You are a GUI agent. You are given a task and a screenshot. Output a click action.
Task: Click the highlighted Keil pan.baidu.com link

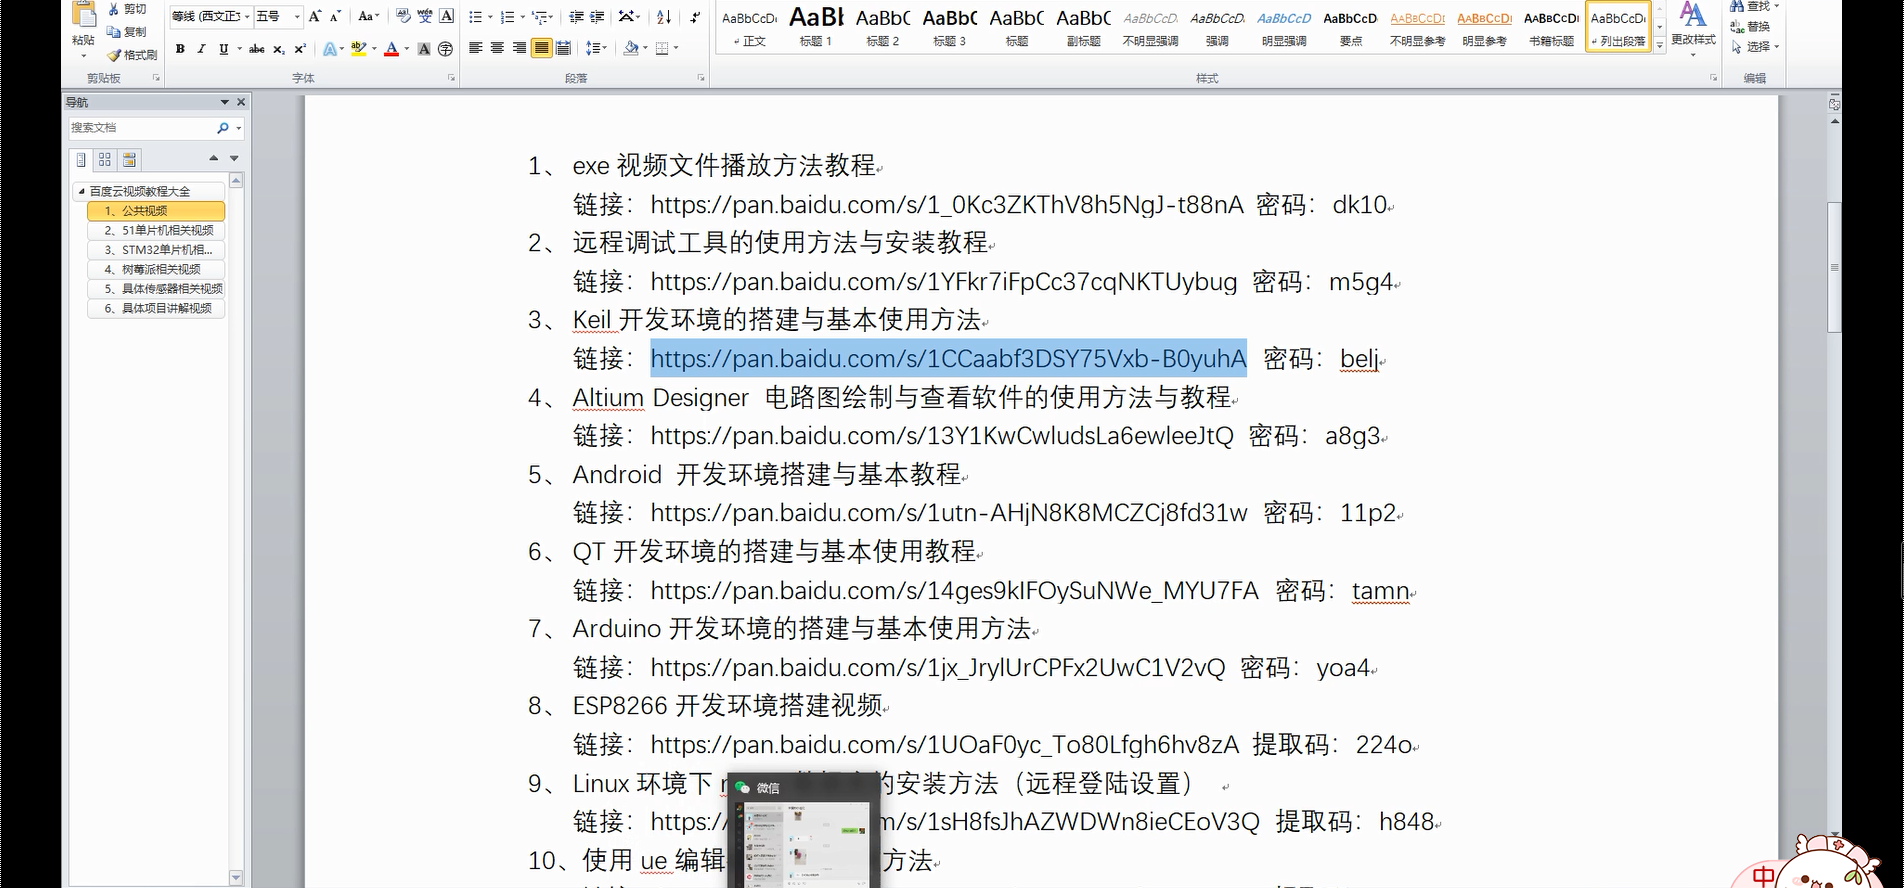[948, 358]
